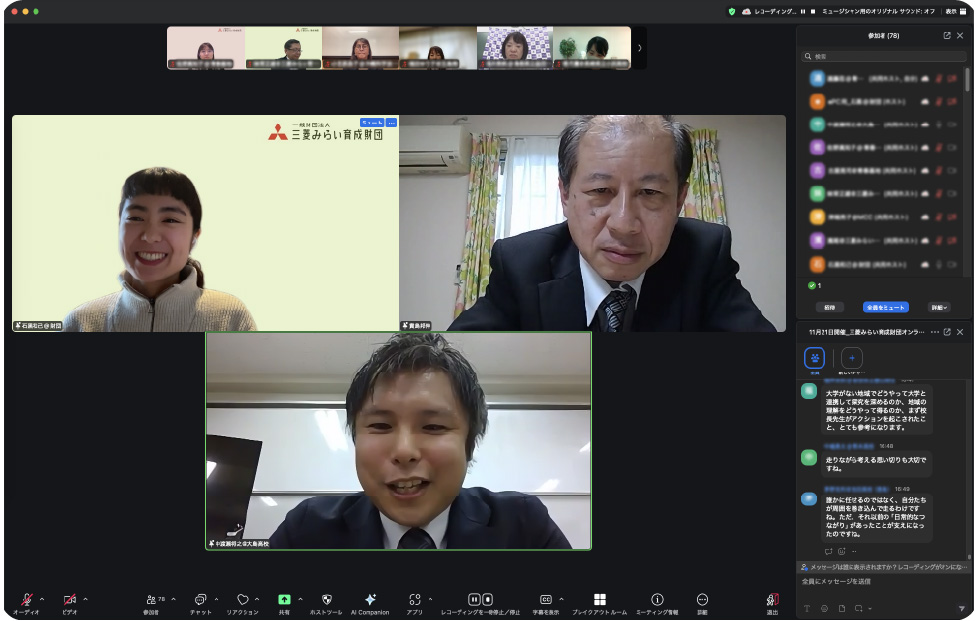Image resolution: width=978 pixels, height=621 pixels.
Task: Click the Meeting Info icon
Action: tap(657, 600)
